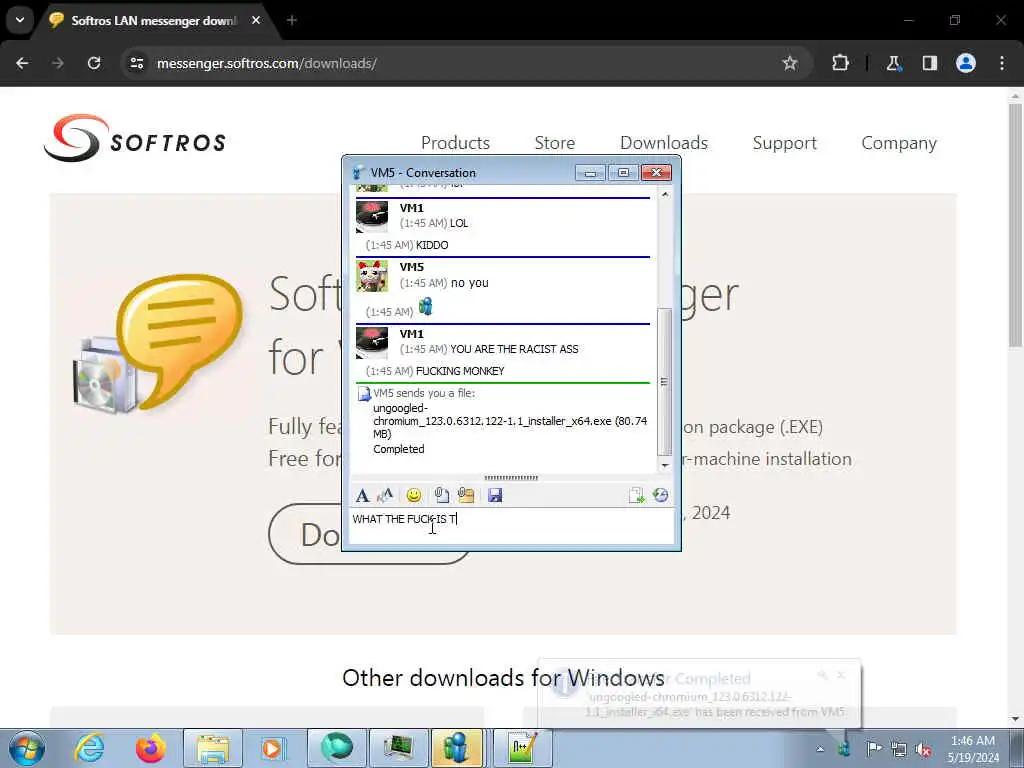
Task: Click the Softros LAN Messenger taskbar button
Action: pos(456,748)
